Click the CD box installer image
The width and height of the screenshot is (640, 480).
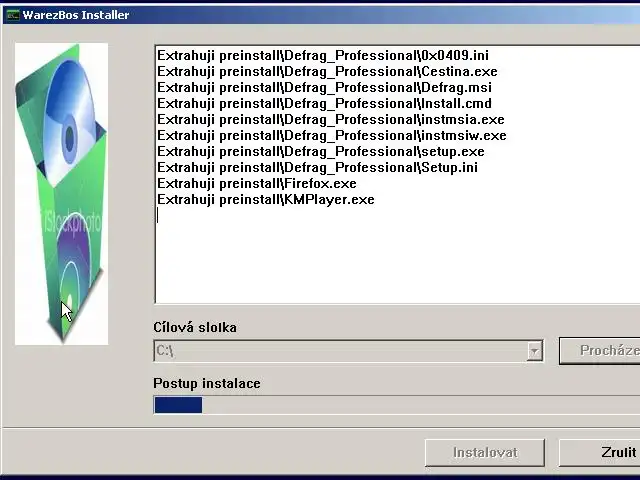[62, 193]
